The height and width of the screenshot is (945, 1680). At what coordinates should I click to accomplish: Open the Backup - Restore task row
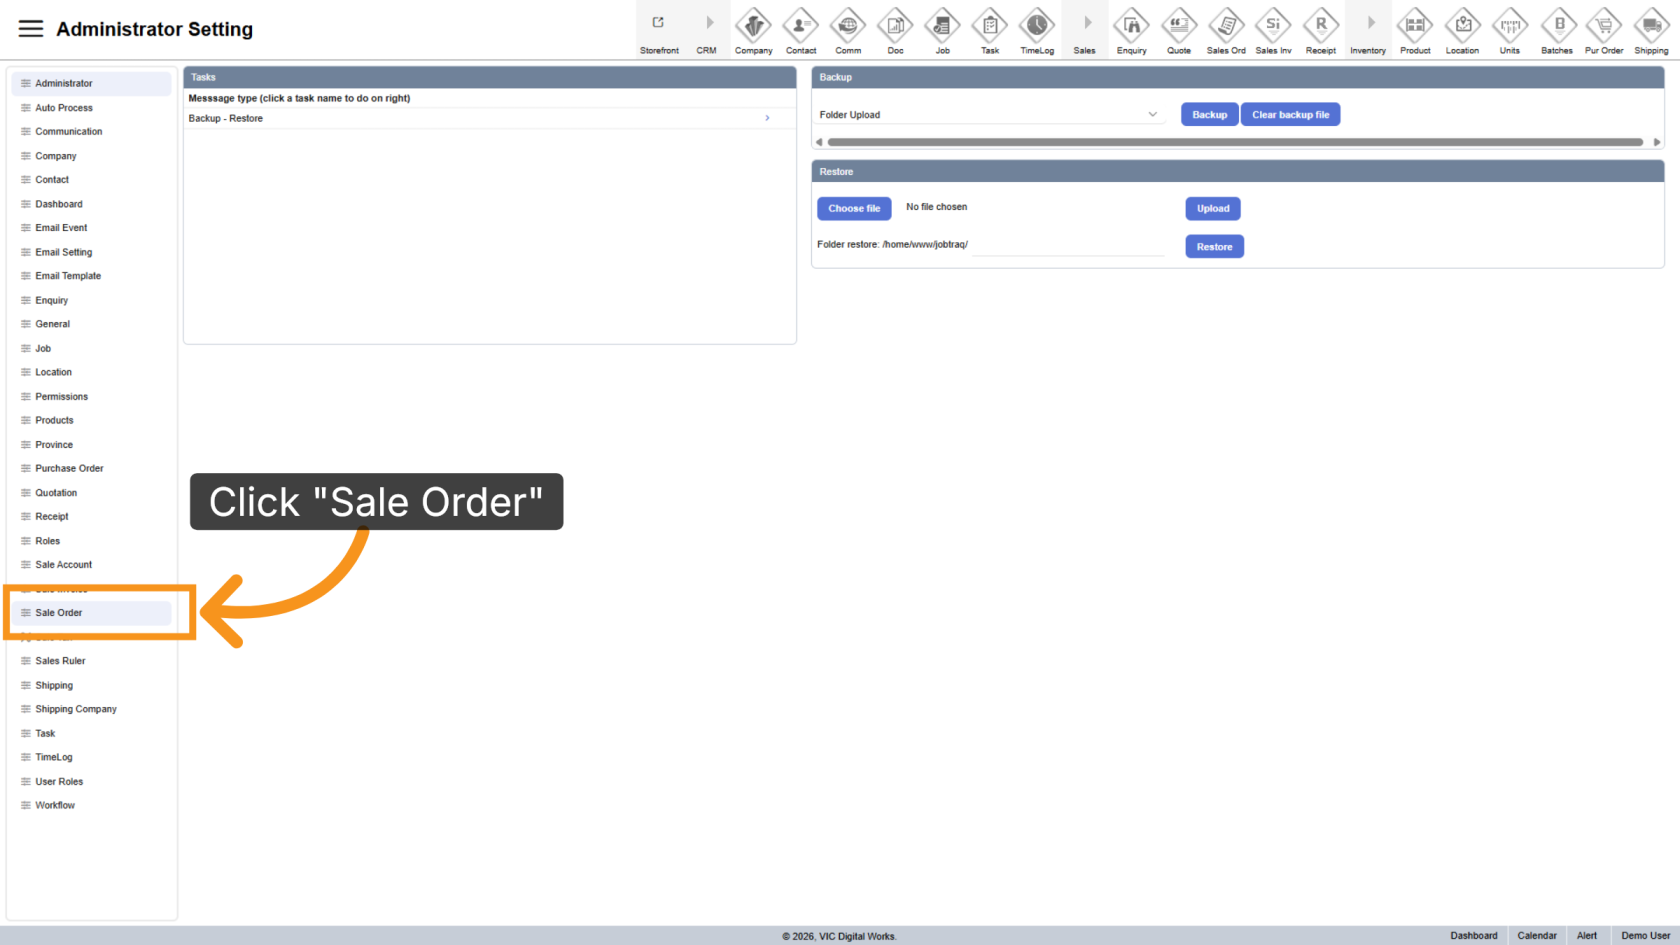pyautogui.click(x=489, y=118)
